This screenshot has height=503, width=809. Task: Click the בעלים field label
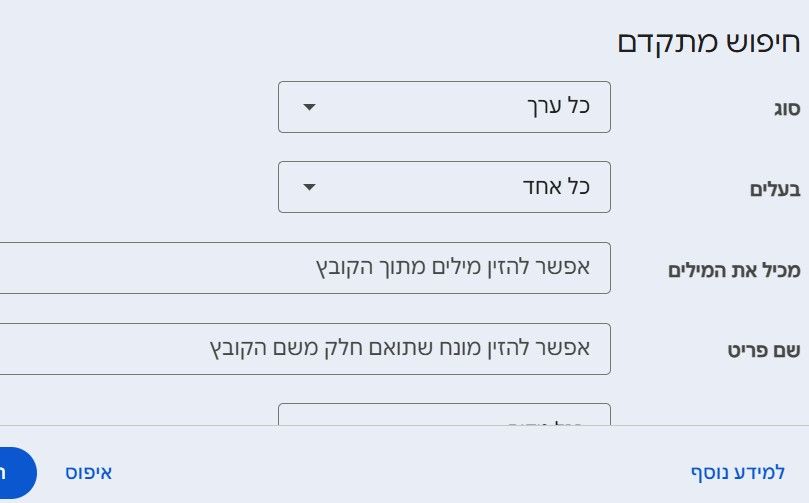(x=775, y=189)
